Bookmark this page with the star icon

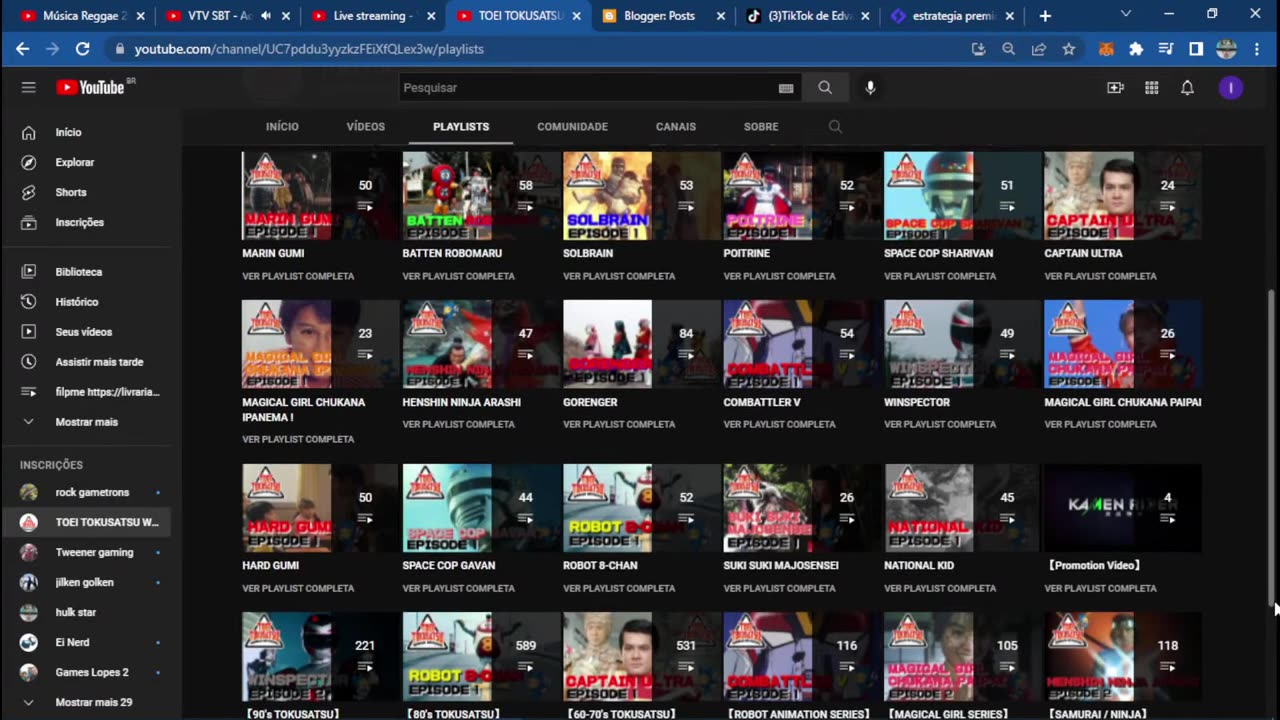(x=1069, y=49)
